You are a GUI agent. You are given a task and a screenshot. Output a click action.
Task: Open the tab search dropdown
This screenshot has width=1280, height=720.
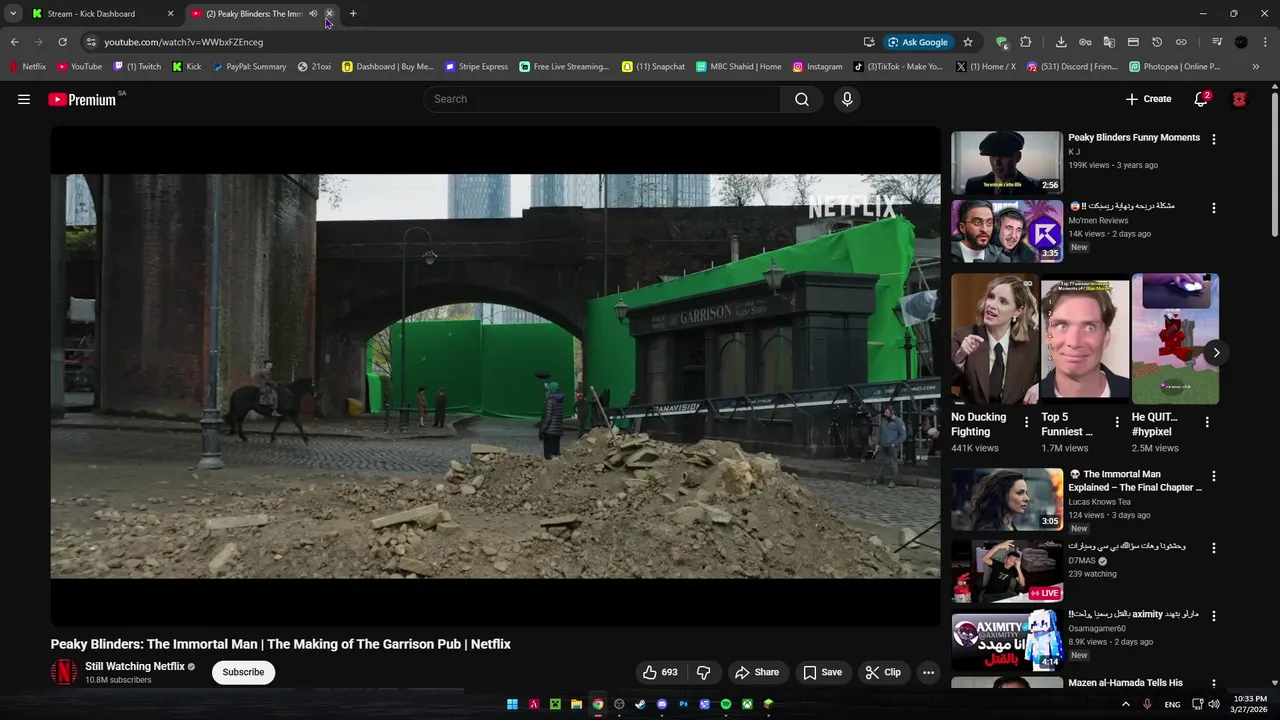[13, 14]
